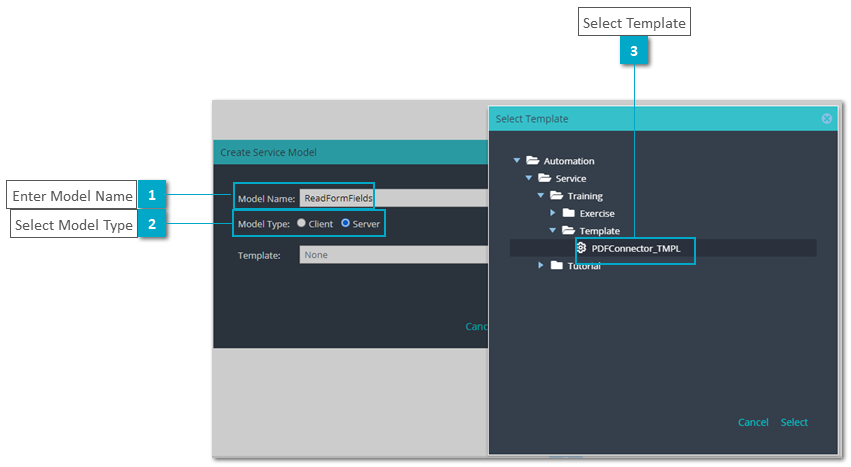Click the Select button in template dialog
This screenshot has width=851, height=467.
pos(794,422)
